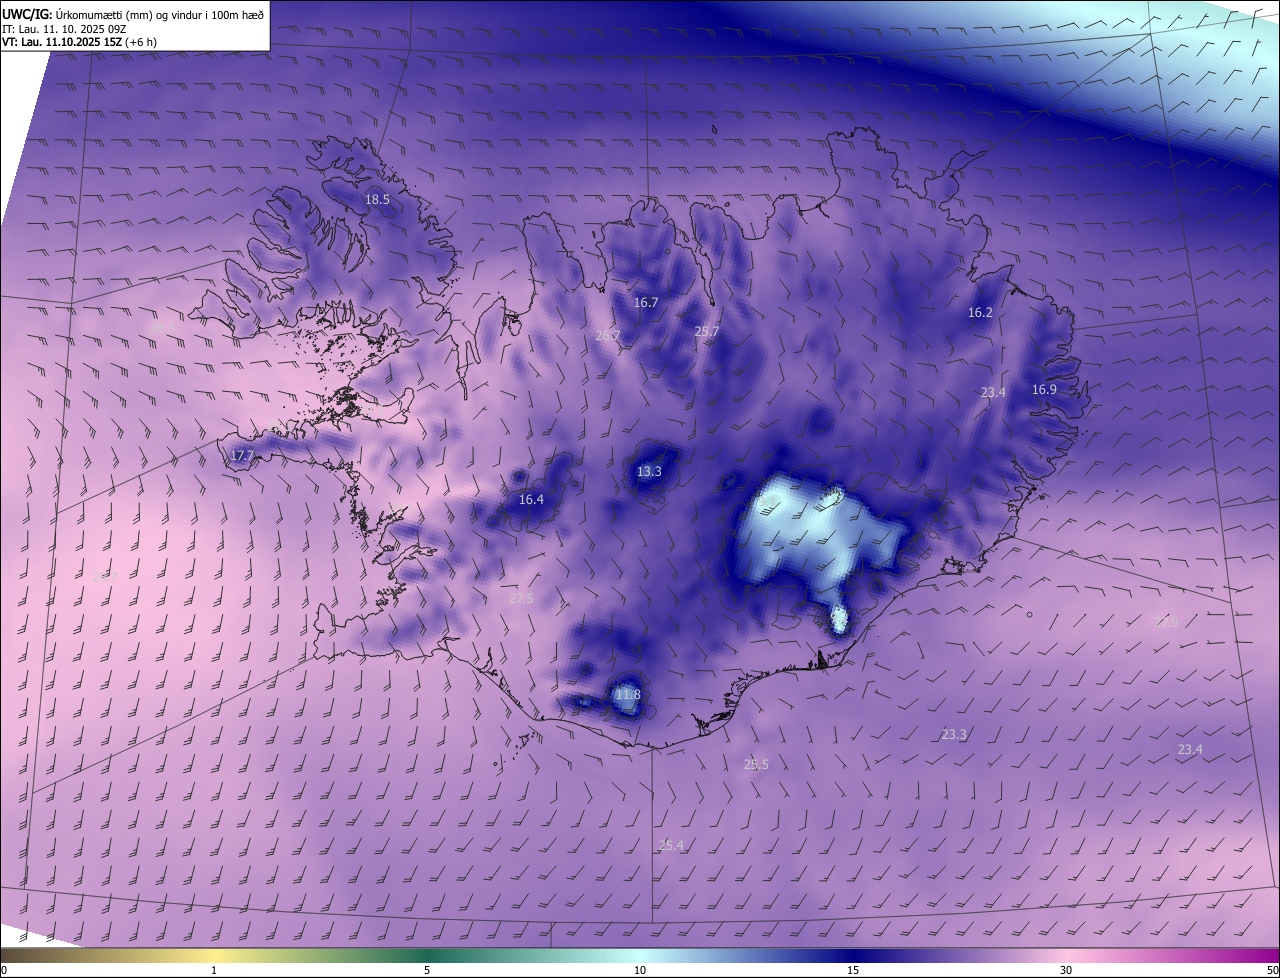The height and width of the screenshot is (978, 1280).
Task: Click the 13.3 value in central Iceland
Action: (649, 472)
